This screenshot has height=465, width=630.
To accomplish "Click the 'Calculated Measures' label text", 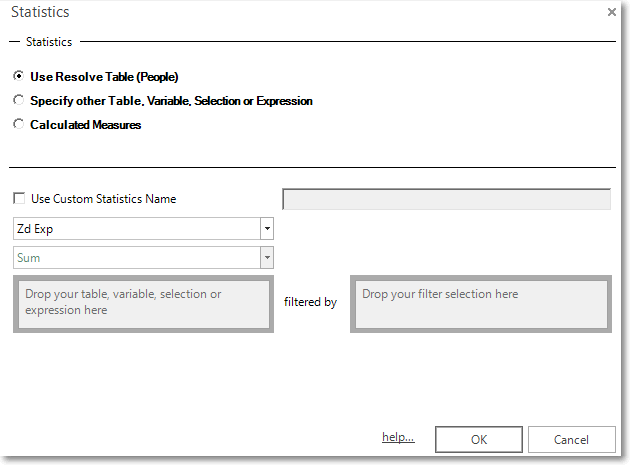I will (86, 125).
